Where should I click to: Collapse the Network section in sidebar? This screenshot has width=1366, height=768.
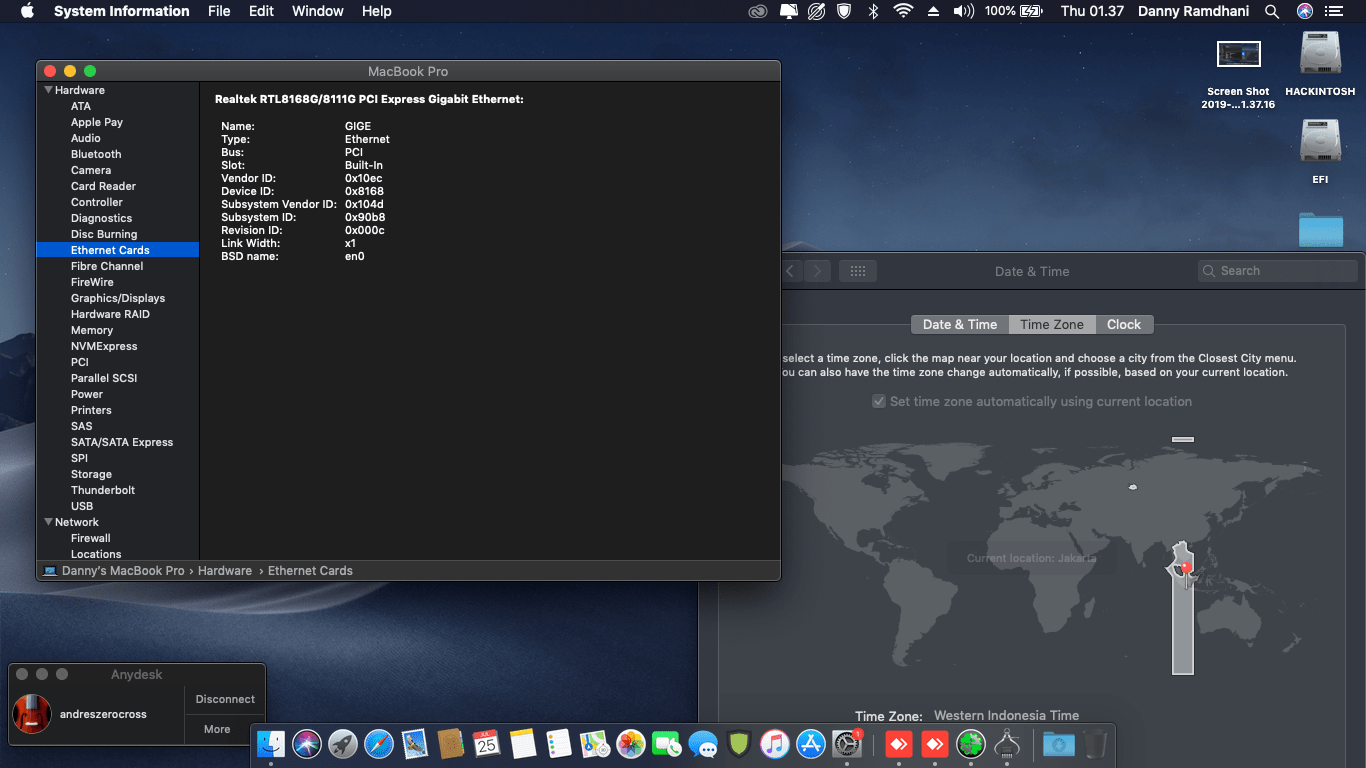tap(48, 522)
